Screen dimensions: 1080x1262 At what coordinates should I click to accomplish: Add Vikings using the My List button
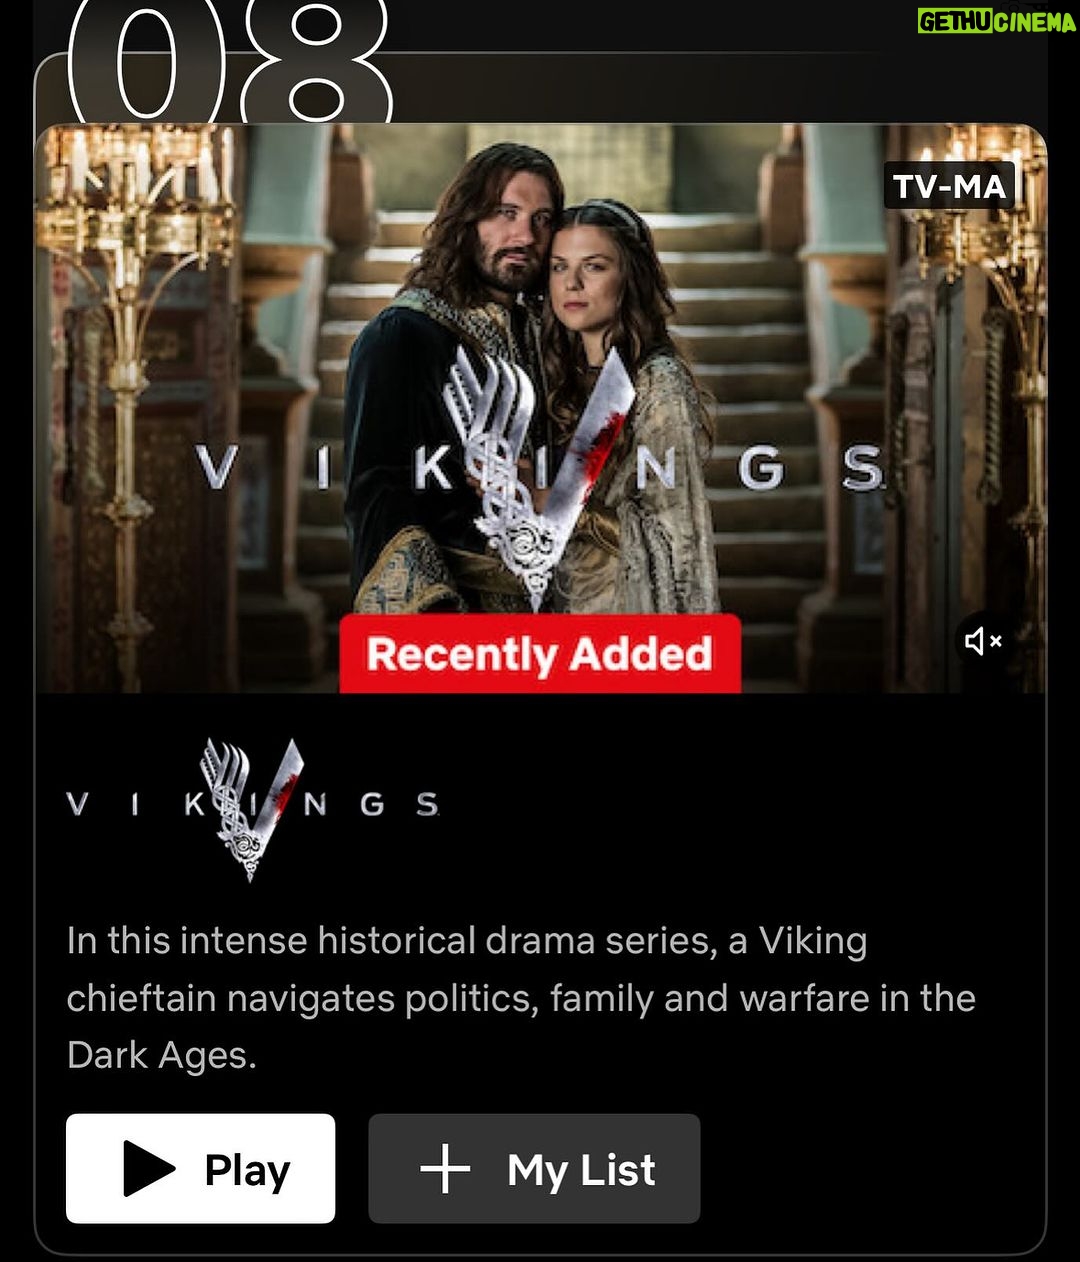[x=534, y=1169]
